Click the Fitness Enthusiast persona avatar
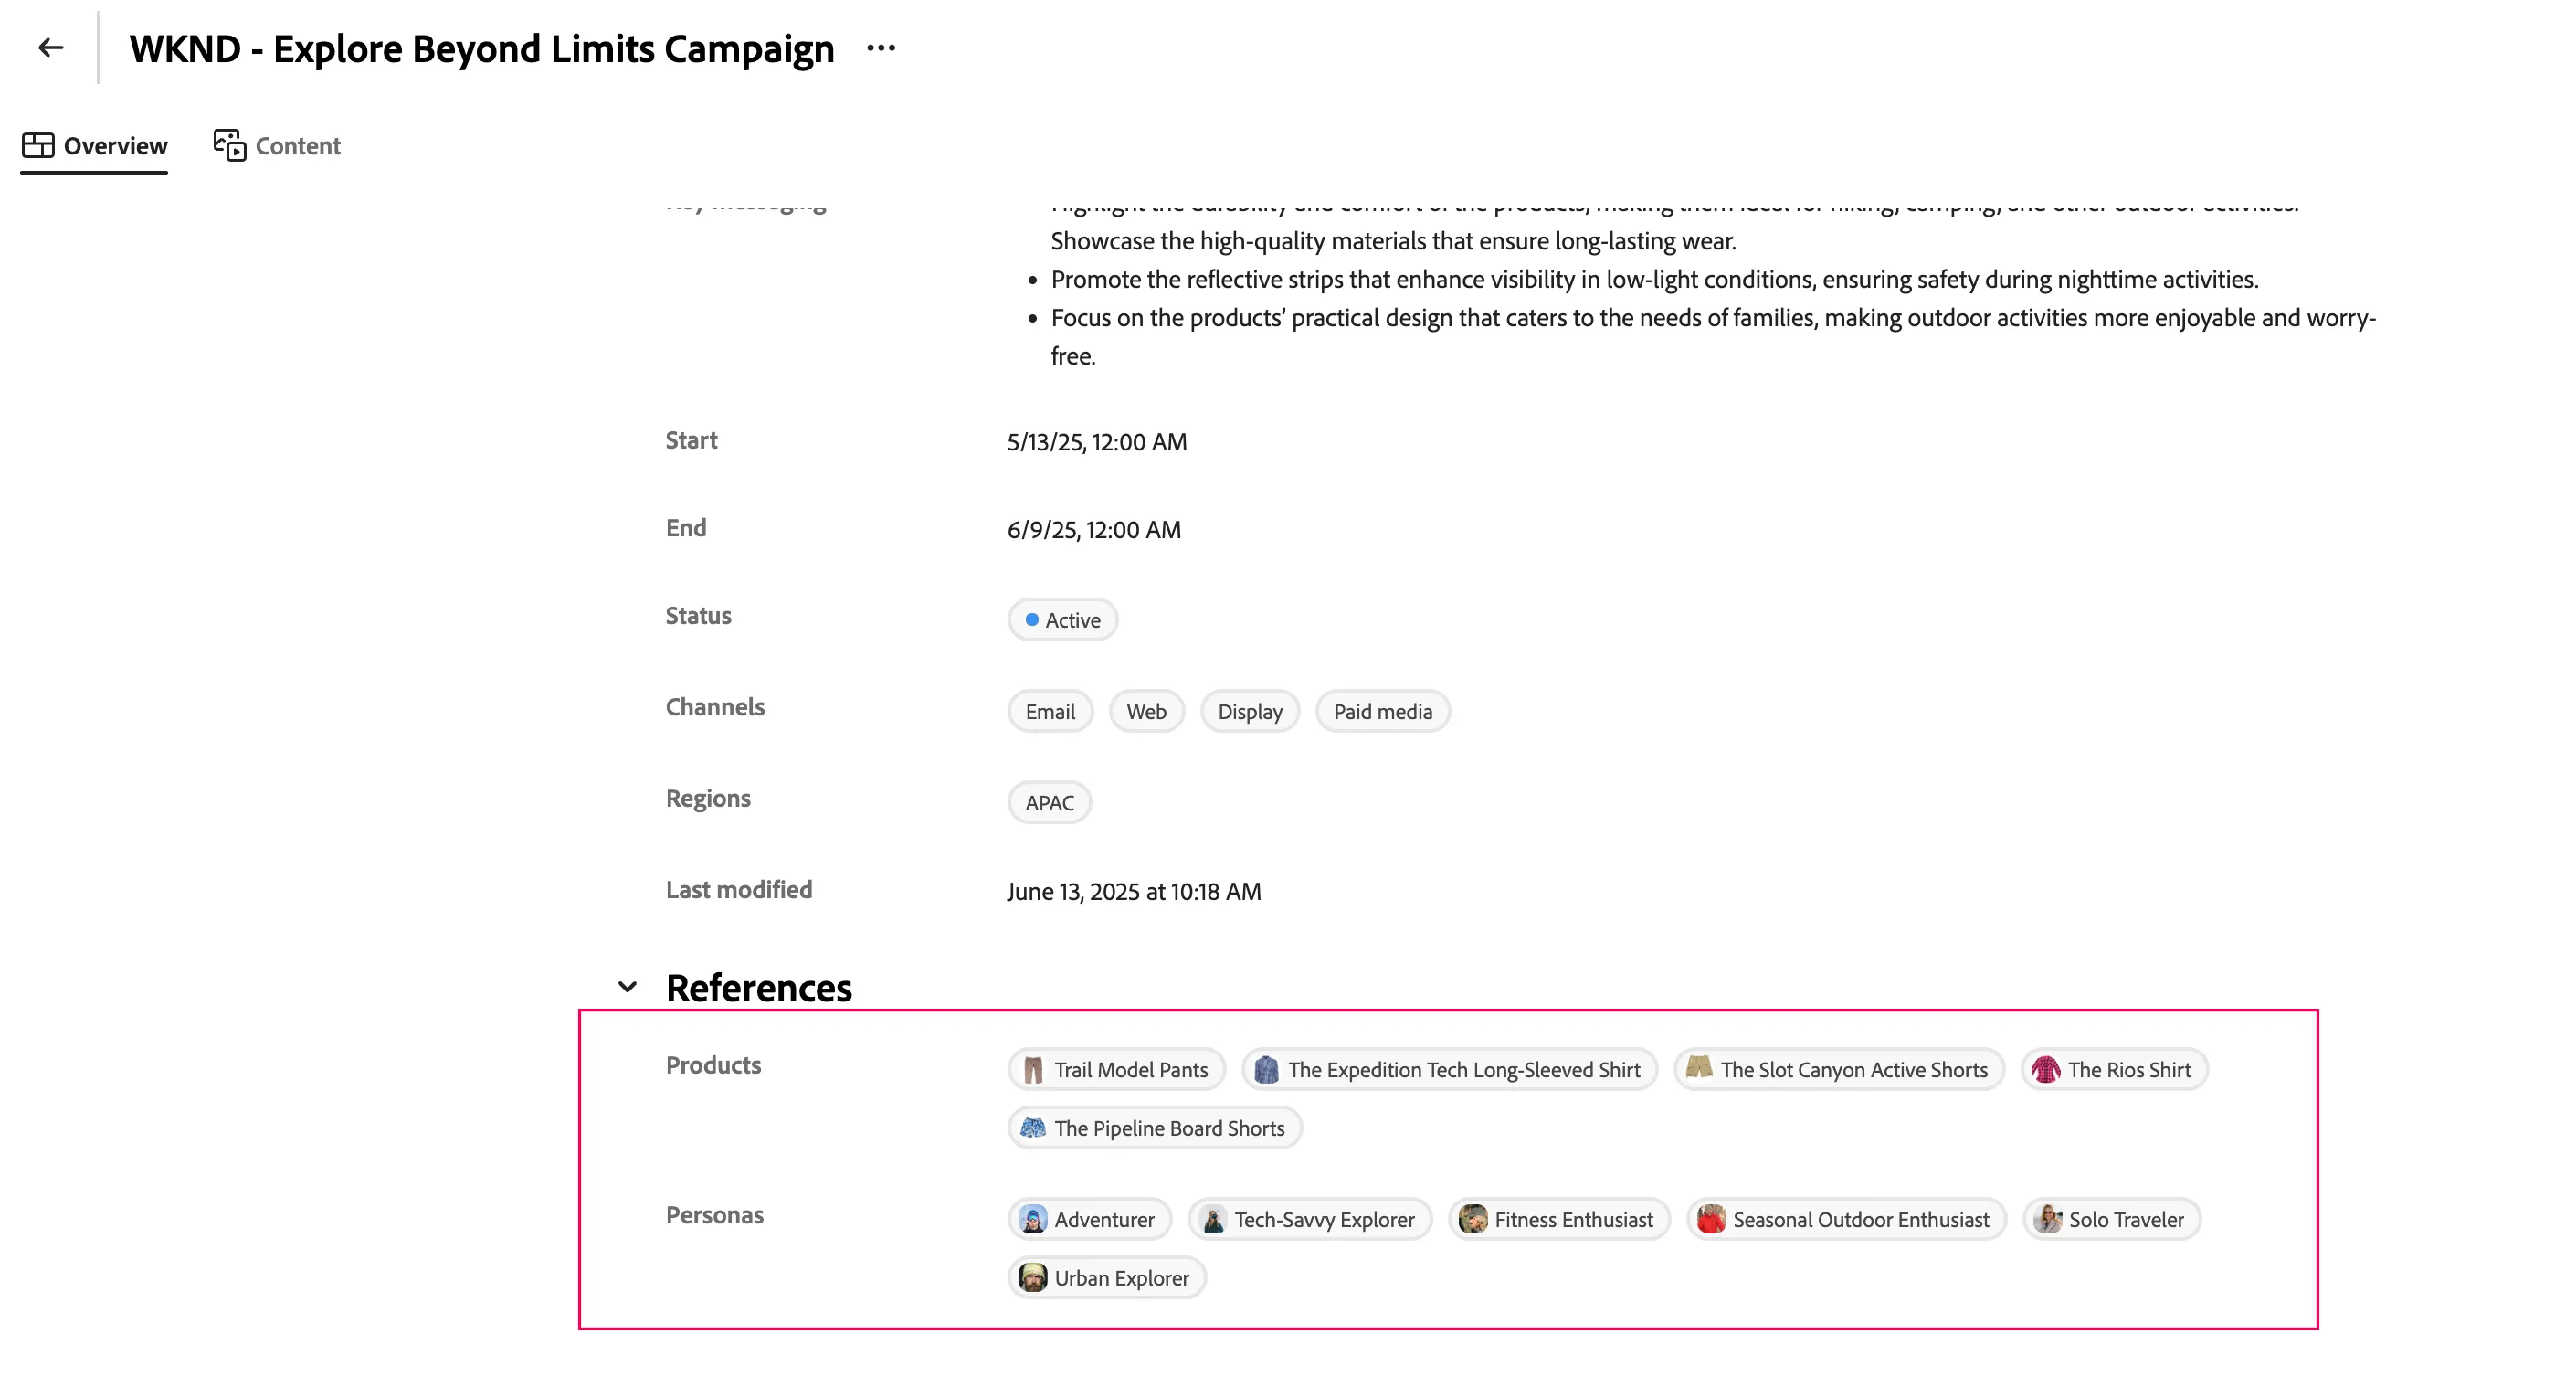The image size is (2576, 1387). point(1473,1220)
